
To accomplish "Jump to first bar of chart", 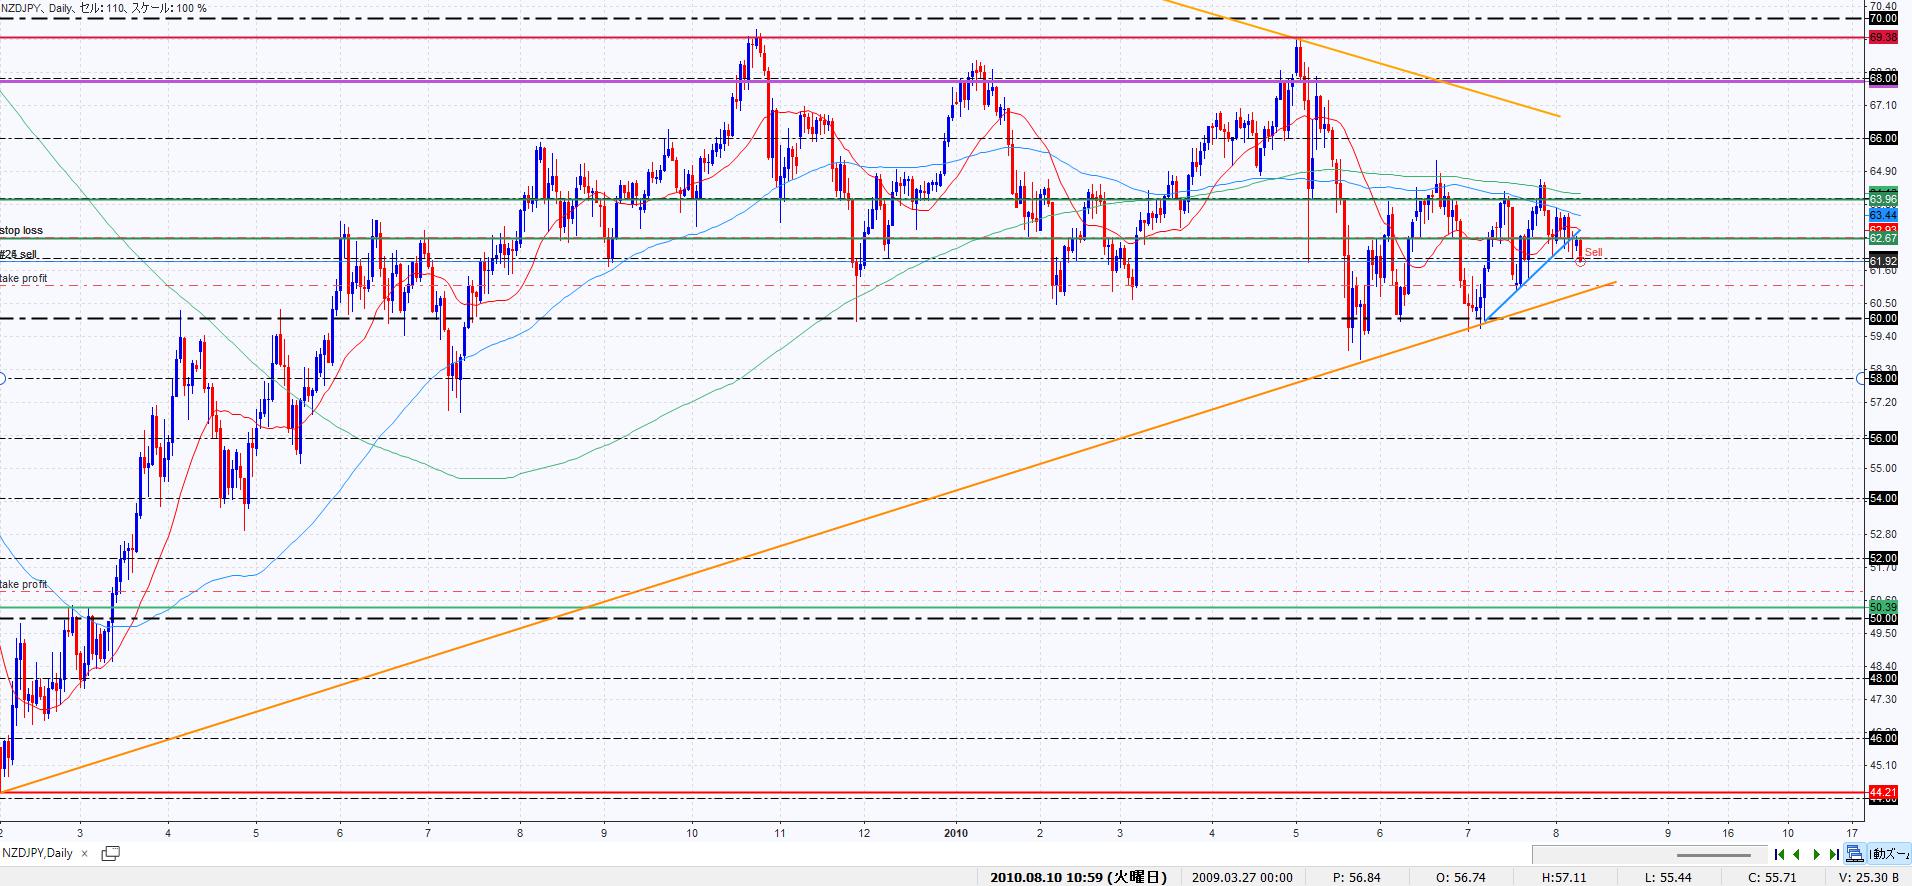I will click(1780, 854).
